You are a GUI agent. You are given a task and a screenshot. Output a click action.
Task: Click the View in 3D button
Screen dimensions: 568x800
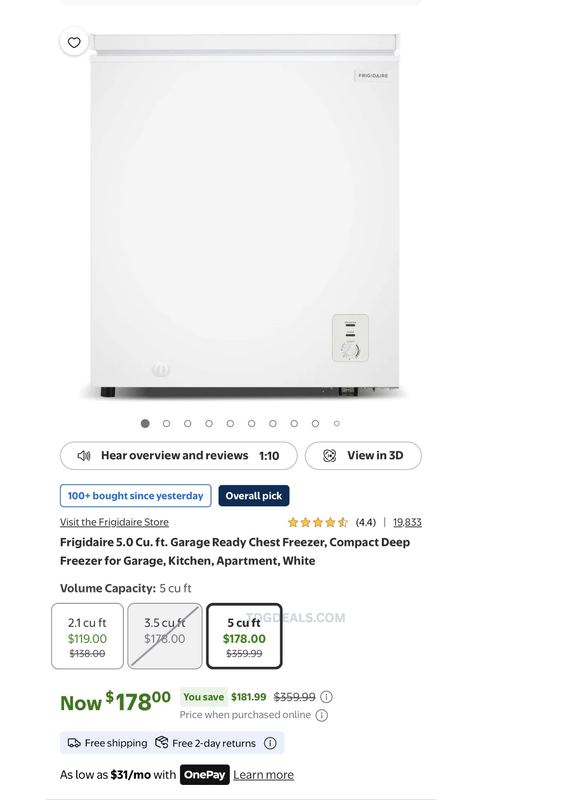pos(363,456)
